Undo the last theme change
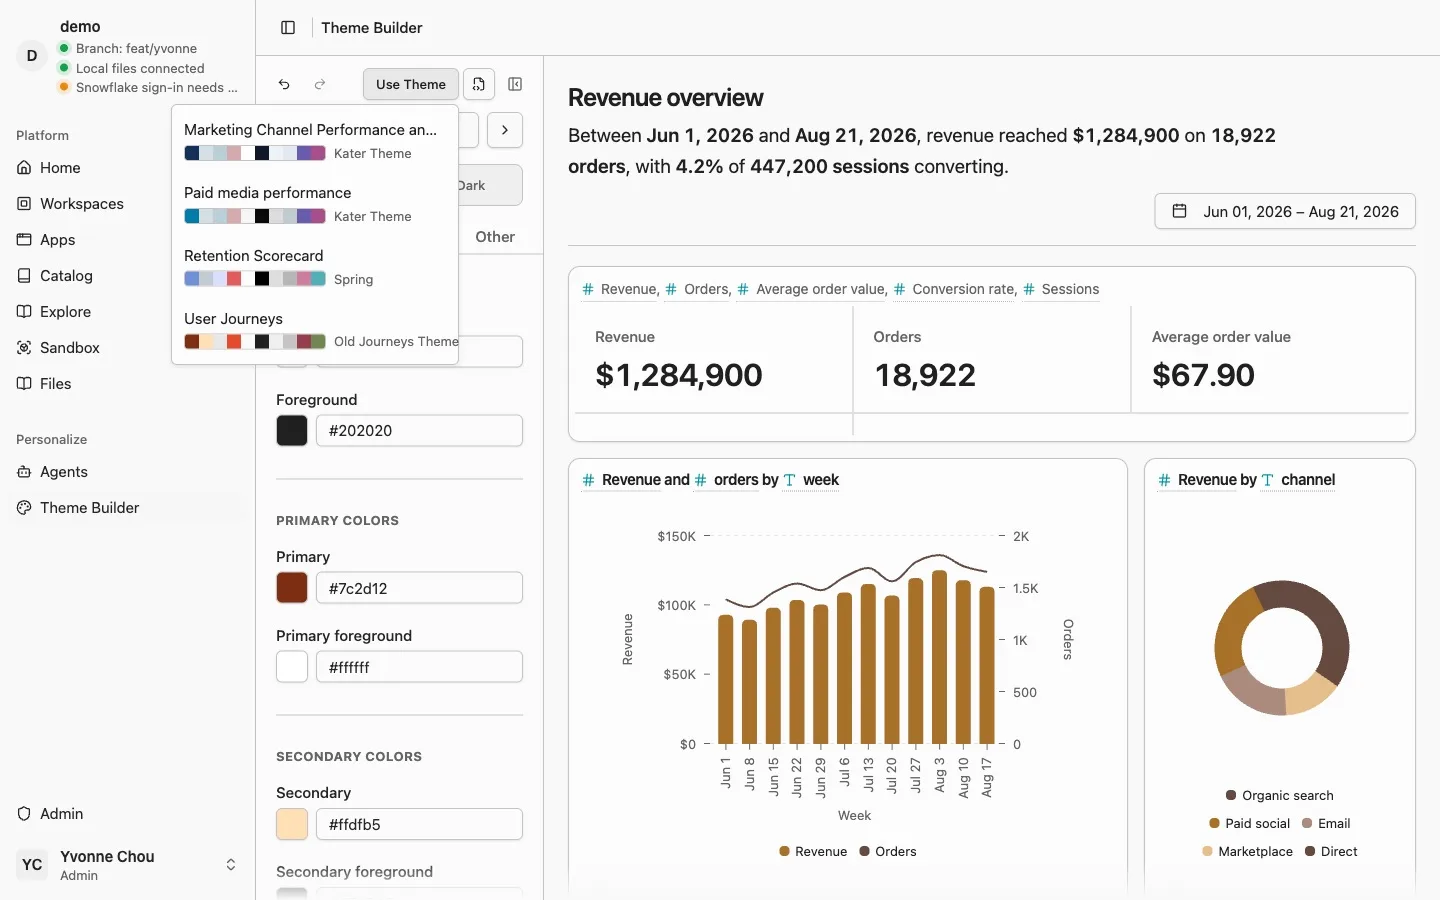This screenshot has height=900, width=1440. [284, 85]
